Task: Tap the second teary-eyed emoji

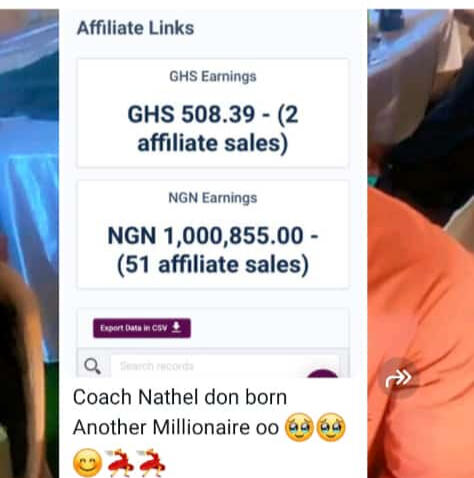Action: (x=331, y=427)
